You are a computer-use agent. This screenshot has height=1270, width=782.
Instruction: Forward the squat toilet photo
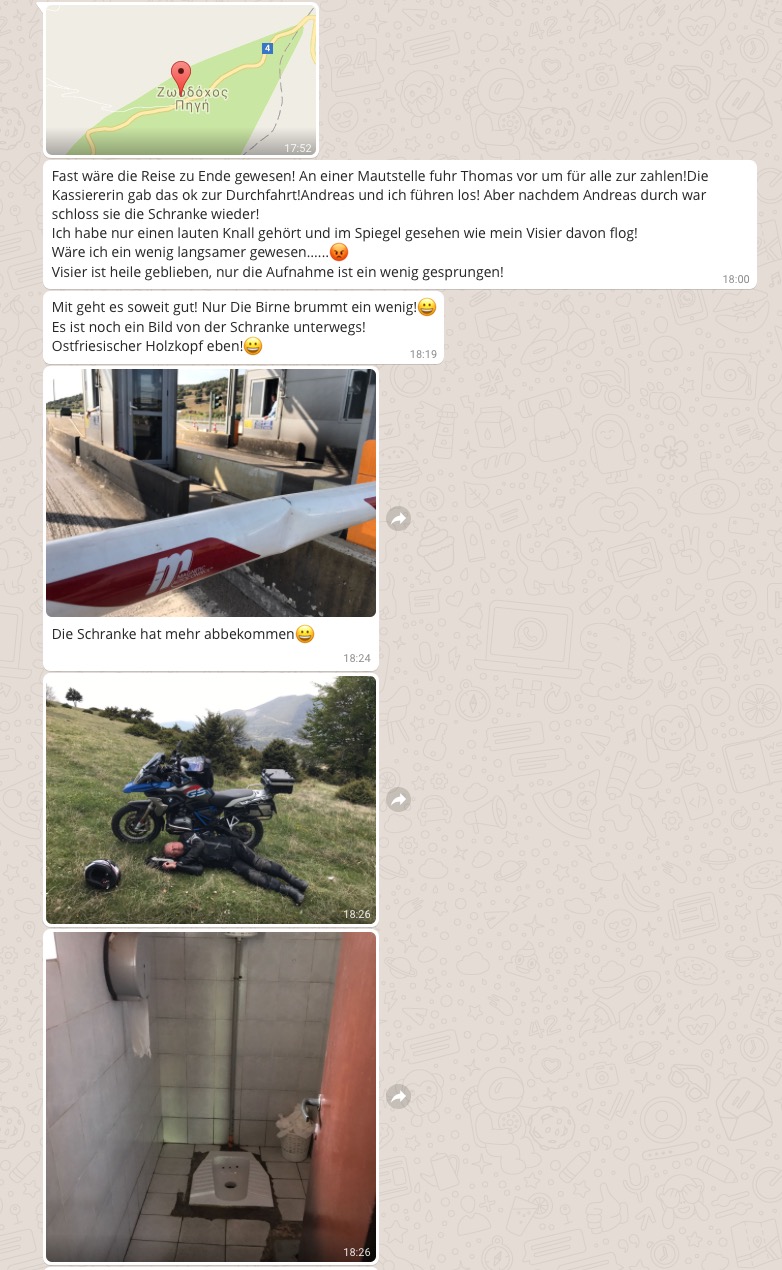[x=398, y=1097]
